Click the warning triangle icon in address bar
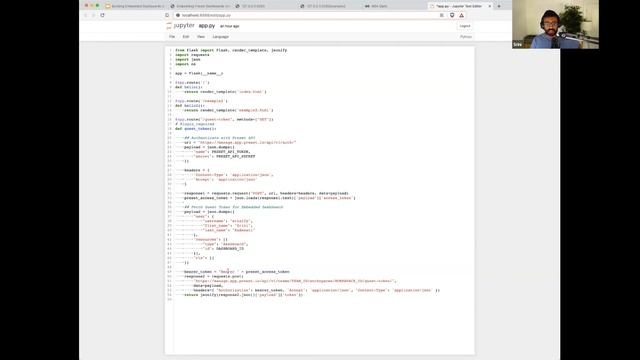640x360 pixels. click(x=462, y=15)
